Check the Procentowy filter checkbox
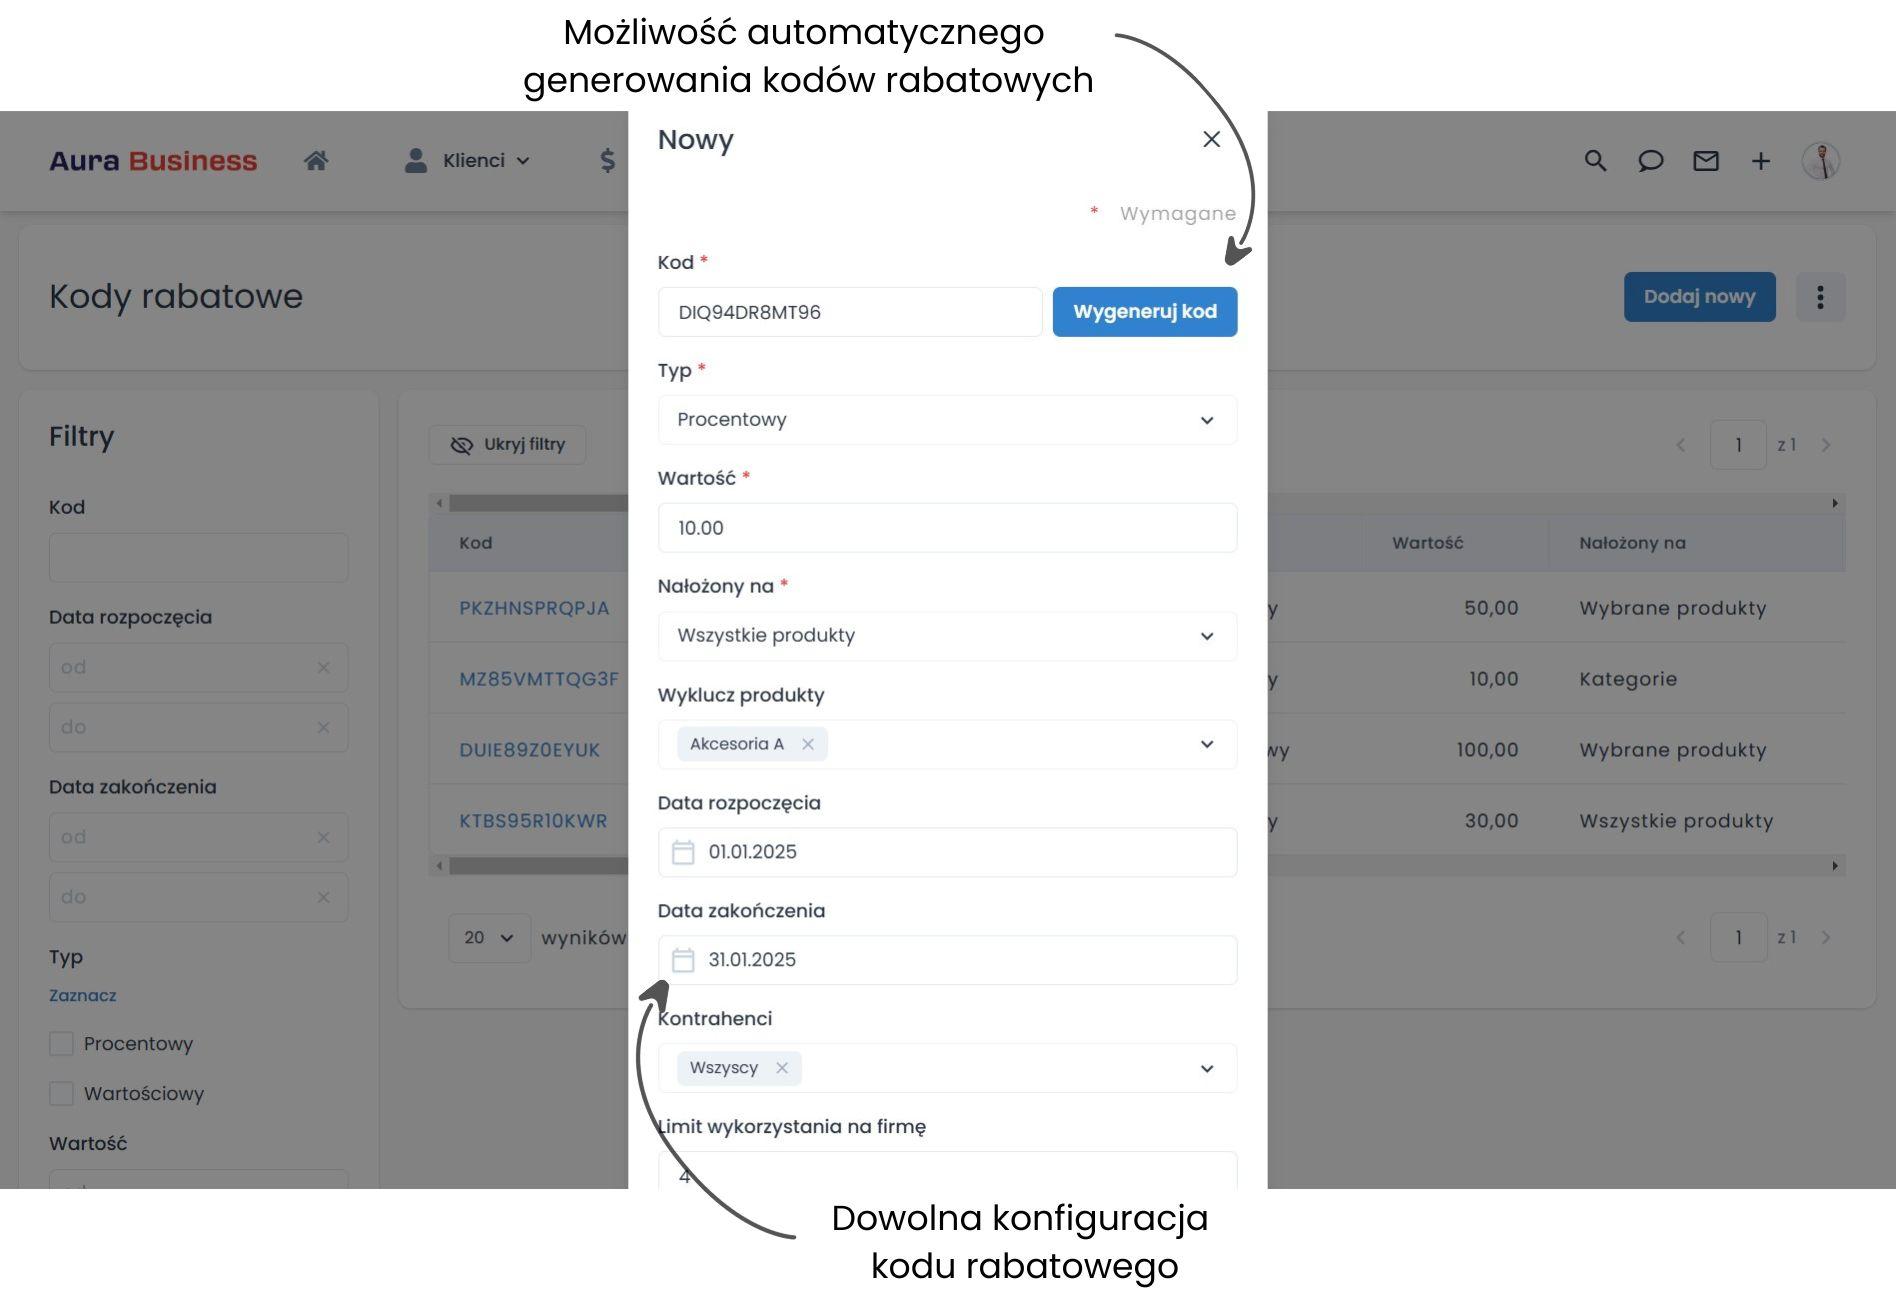The height and width of the screenshot is (1300, 1896). pyautogui.click(x=62, y=1044)
